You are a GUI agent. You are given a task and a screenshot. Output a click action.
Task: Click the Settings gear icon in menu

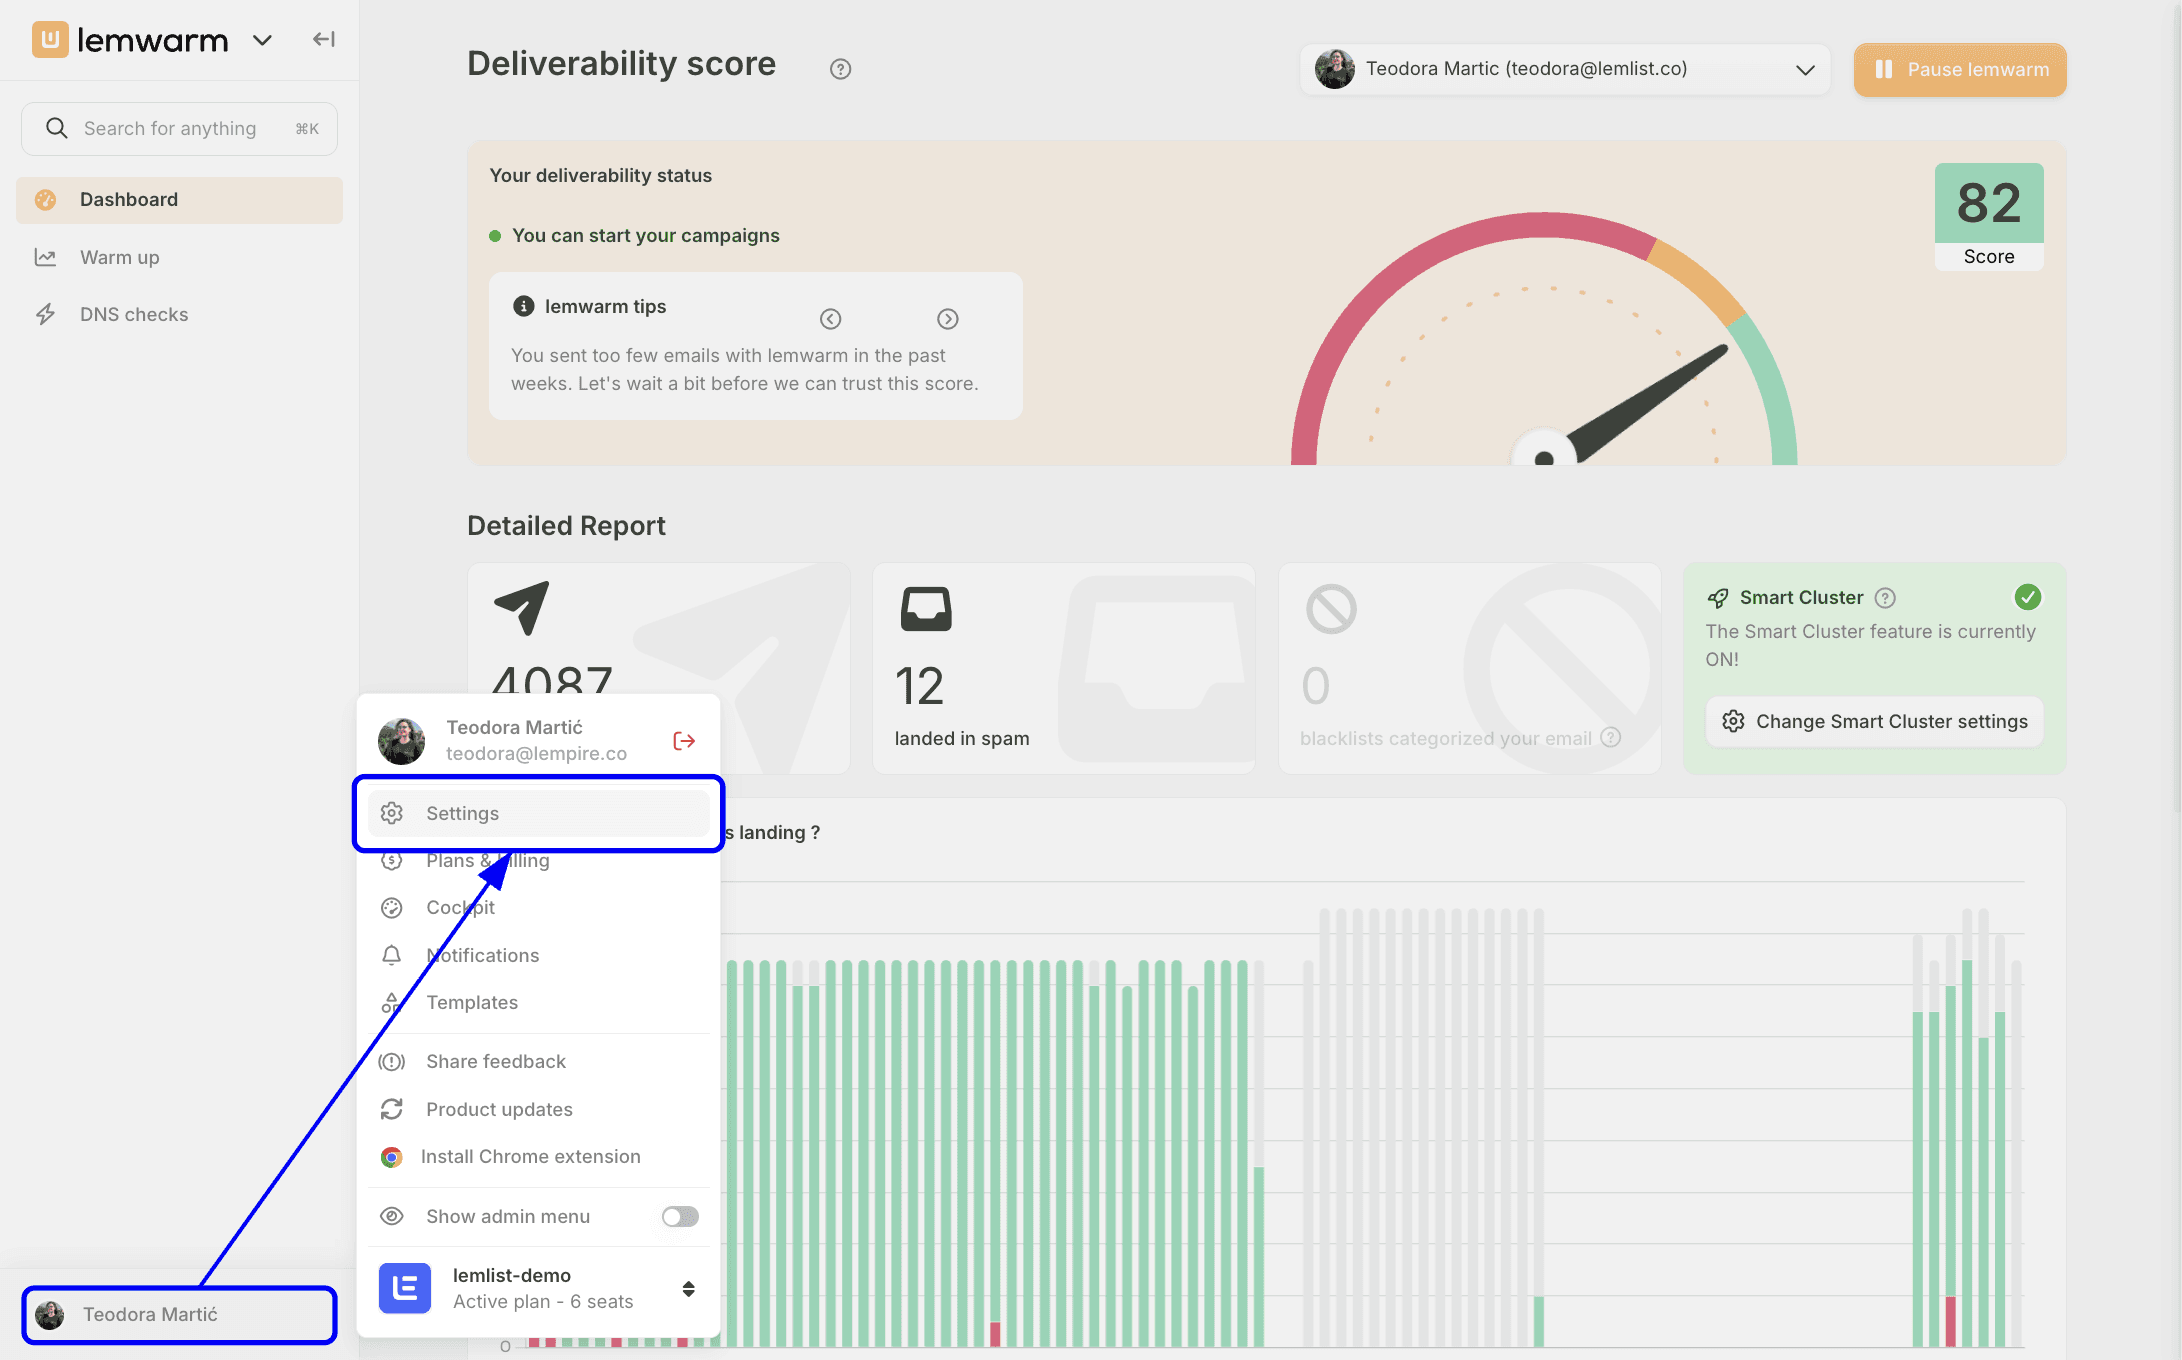pyautogui.click(x=392, y=813)
